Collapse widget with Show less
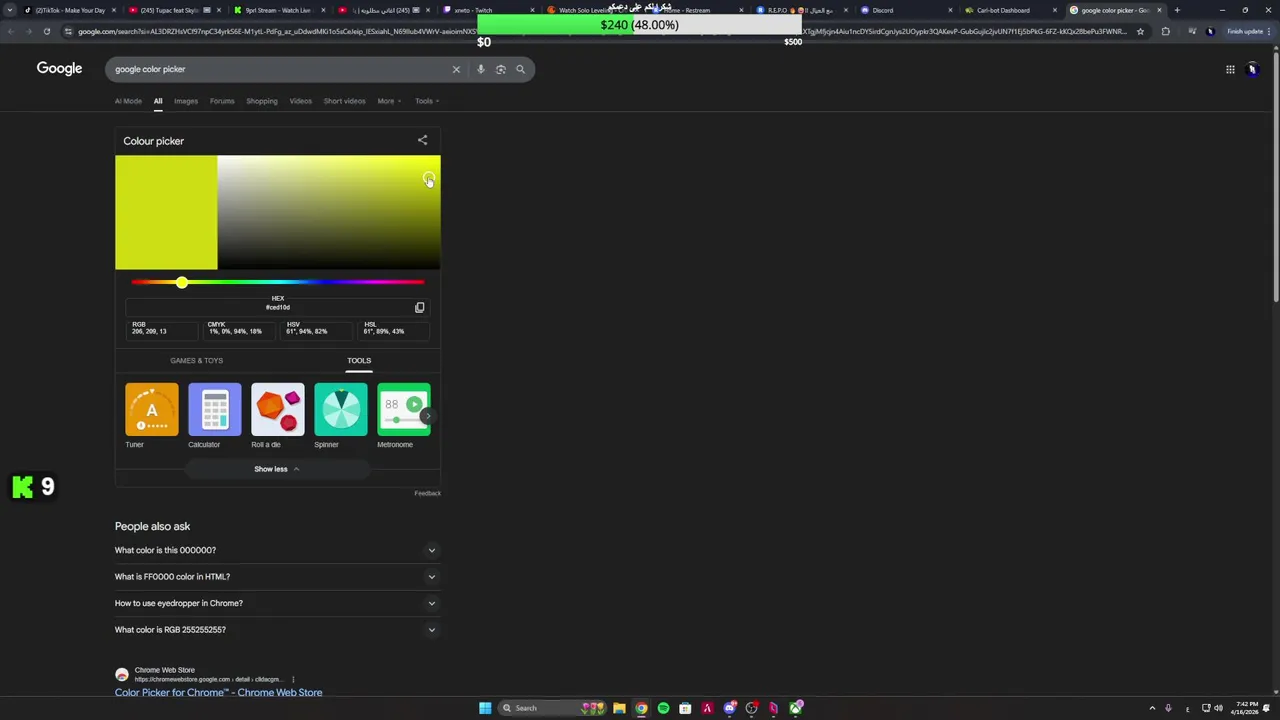Viewport: 1280px width, 720px height. pyautogui.click(x=277, y=469)
